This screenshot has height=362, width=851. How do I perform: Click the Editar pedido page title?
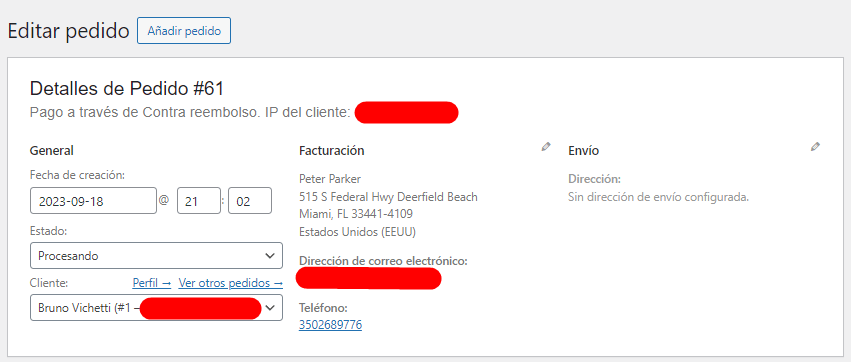[68, 31]
